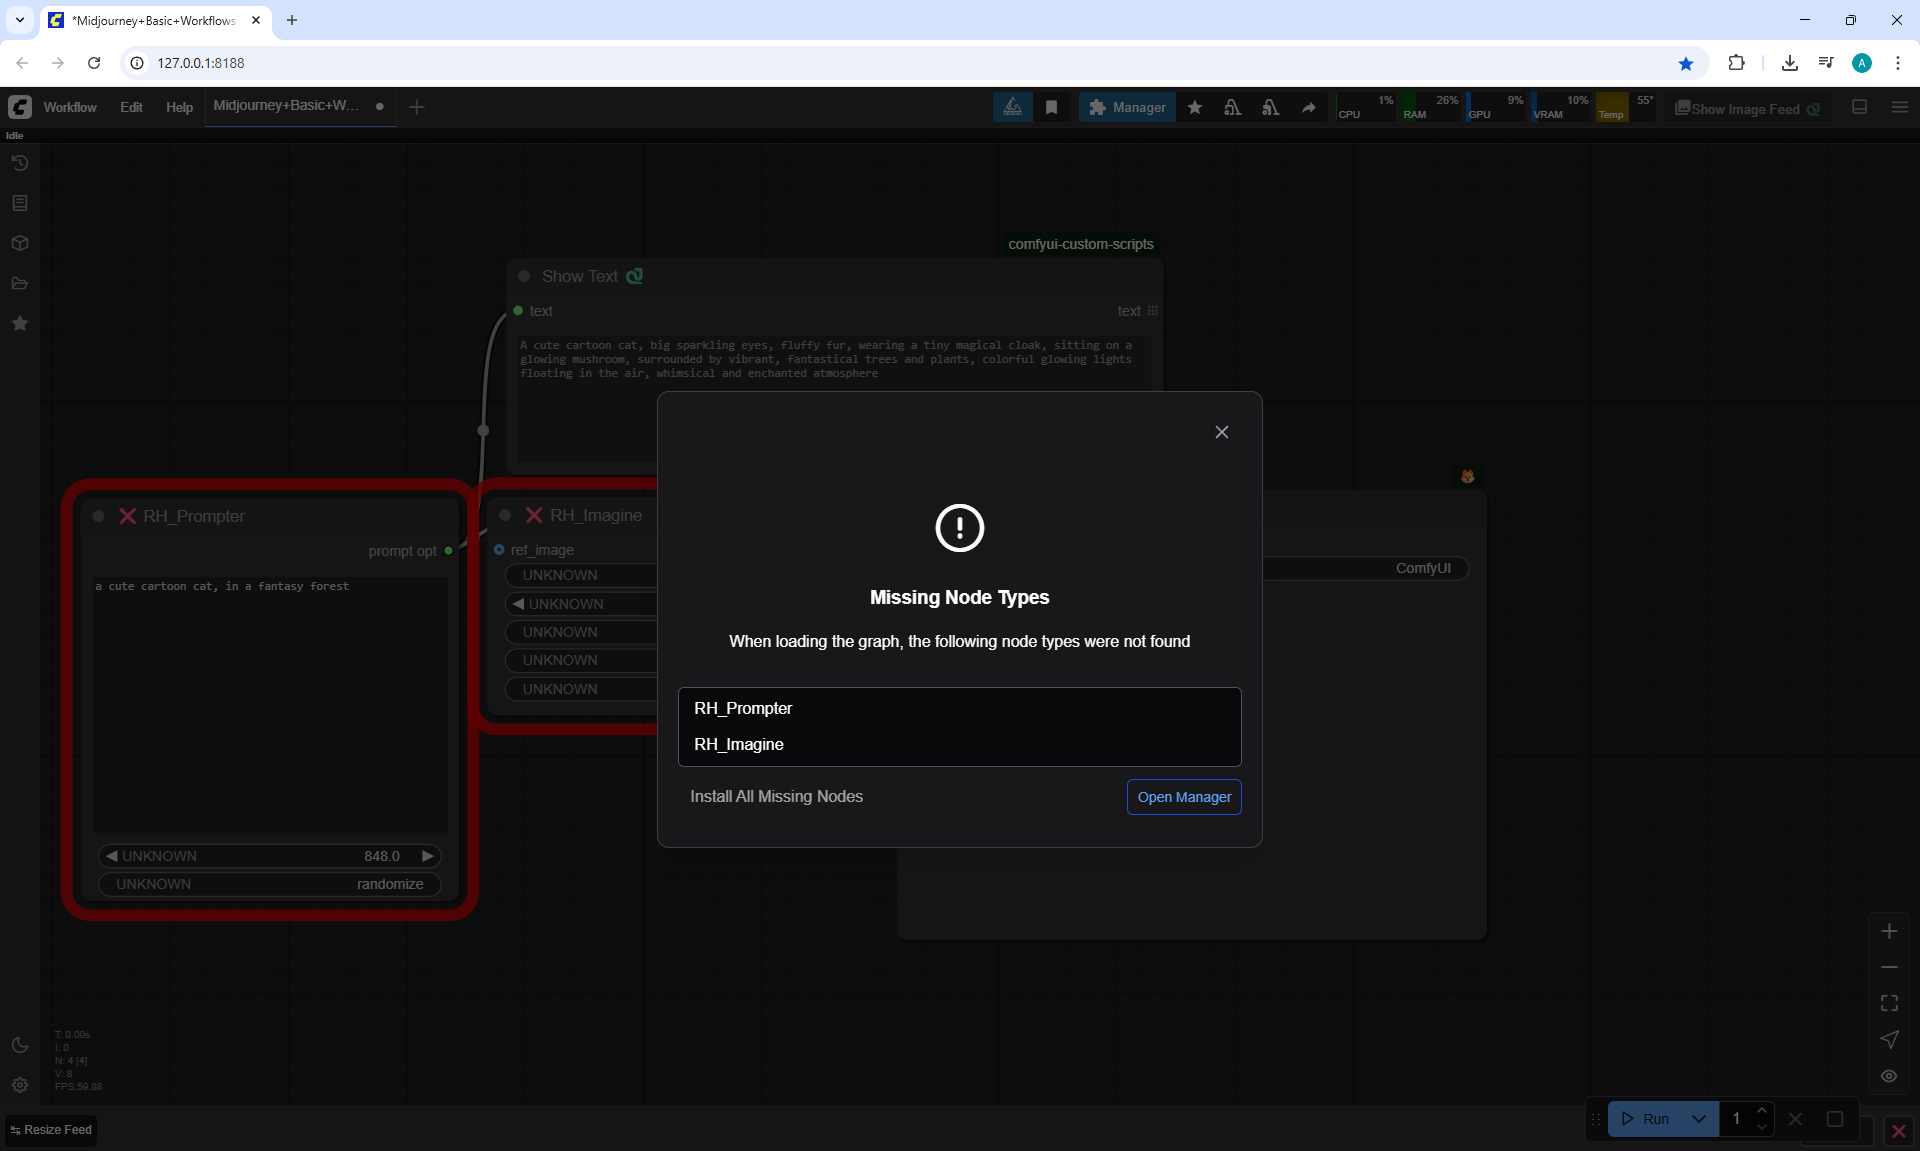Open the queue history sidebar icon
1920x1151 pixels.
(20, 163)
